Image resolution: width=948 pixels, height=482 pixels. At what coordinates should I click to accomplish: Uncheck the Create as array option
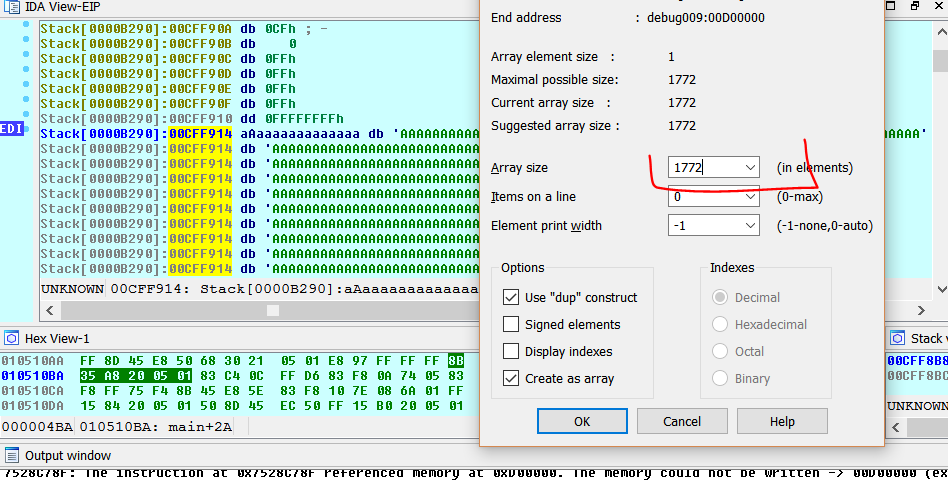pos(511,379)
